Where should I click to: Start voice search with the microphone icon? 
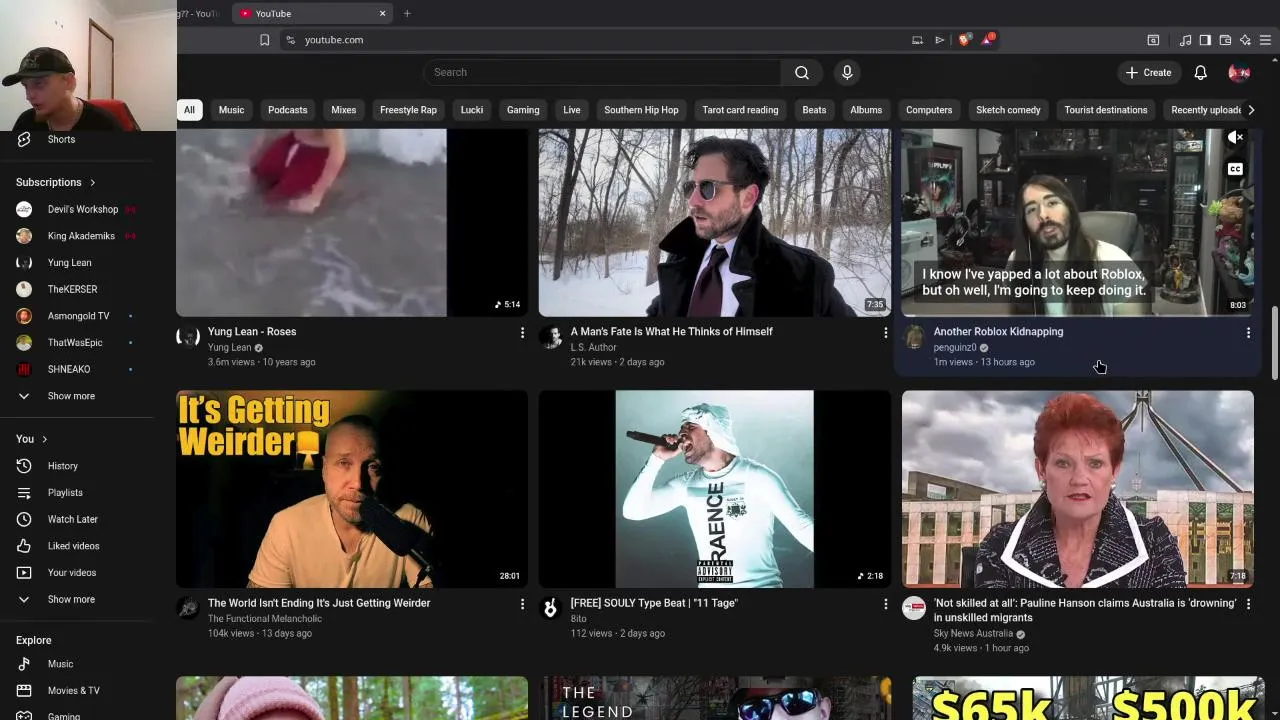pyautogui.click(x=847, y=72)
